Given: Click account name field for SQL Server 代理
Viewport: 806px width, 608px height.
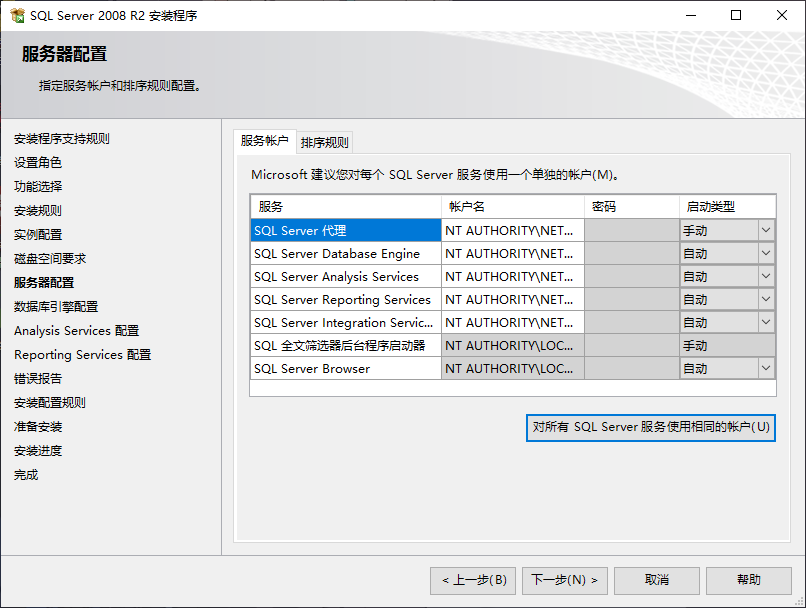Looking at the screenshot, I should pos(512,230).
